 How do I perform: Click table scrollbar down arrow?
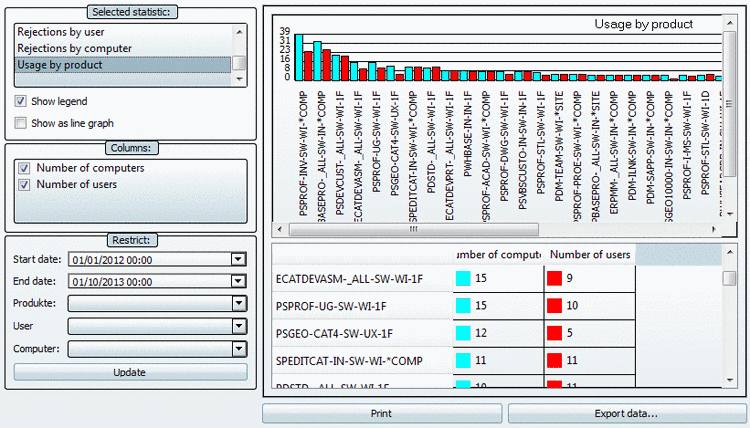pyautogui.click(x=729, y=380)
